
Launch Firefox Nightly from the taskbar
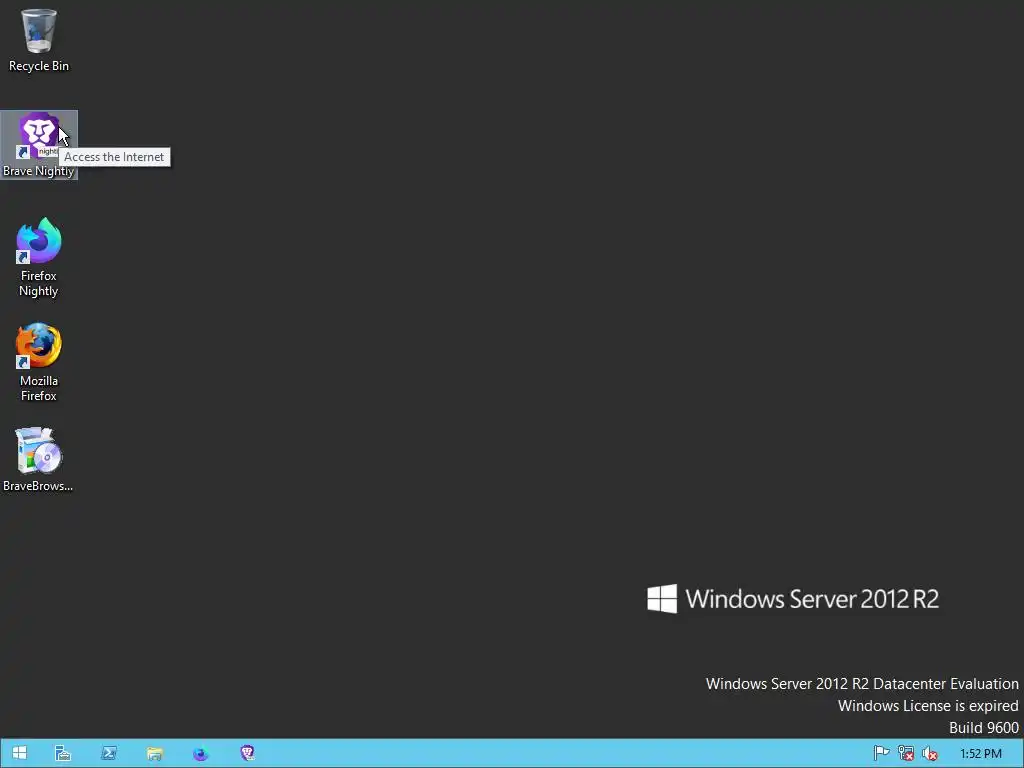point(200,753)
